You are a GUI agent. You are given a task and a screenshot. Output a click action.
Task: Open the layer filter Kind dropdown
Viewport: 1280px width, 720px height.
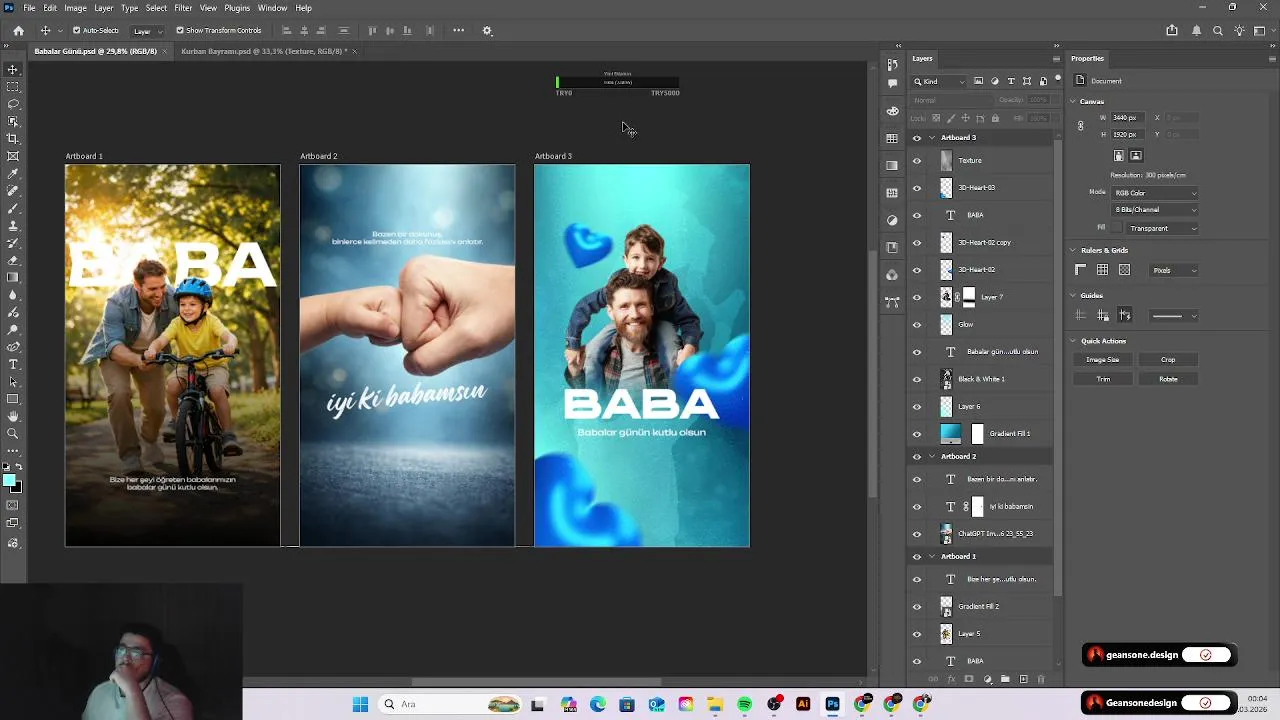coord(939,81)
